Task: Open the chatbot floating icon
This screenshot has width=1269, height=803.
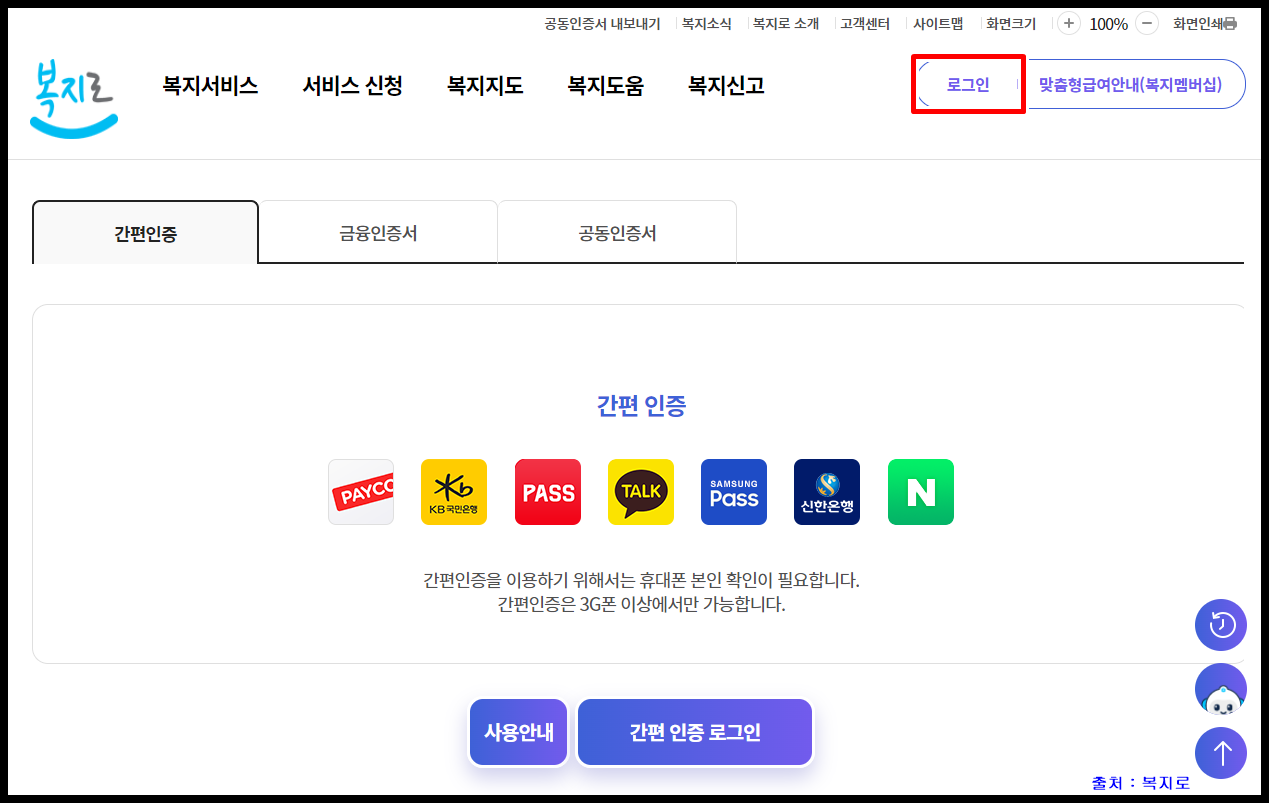Action: point(1220,689)
